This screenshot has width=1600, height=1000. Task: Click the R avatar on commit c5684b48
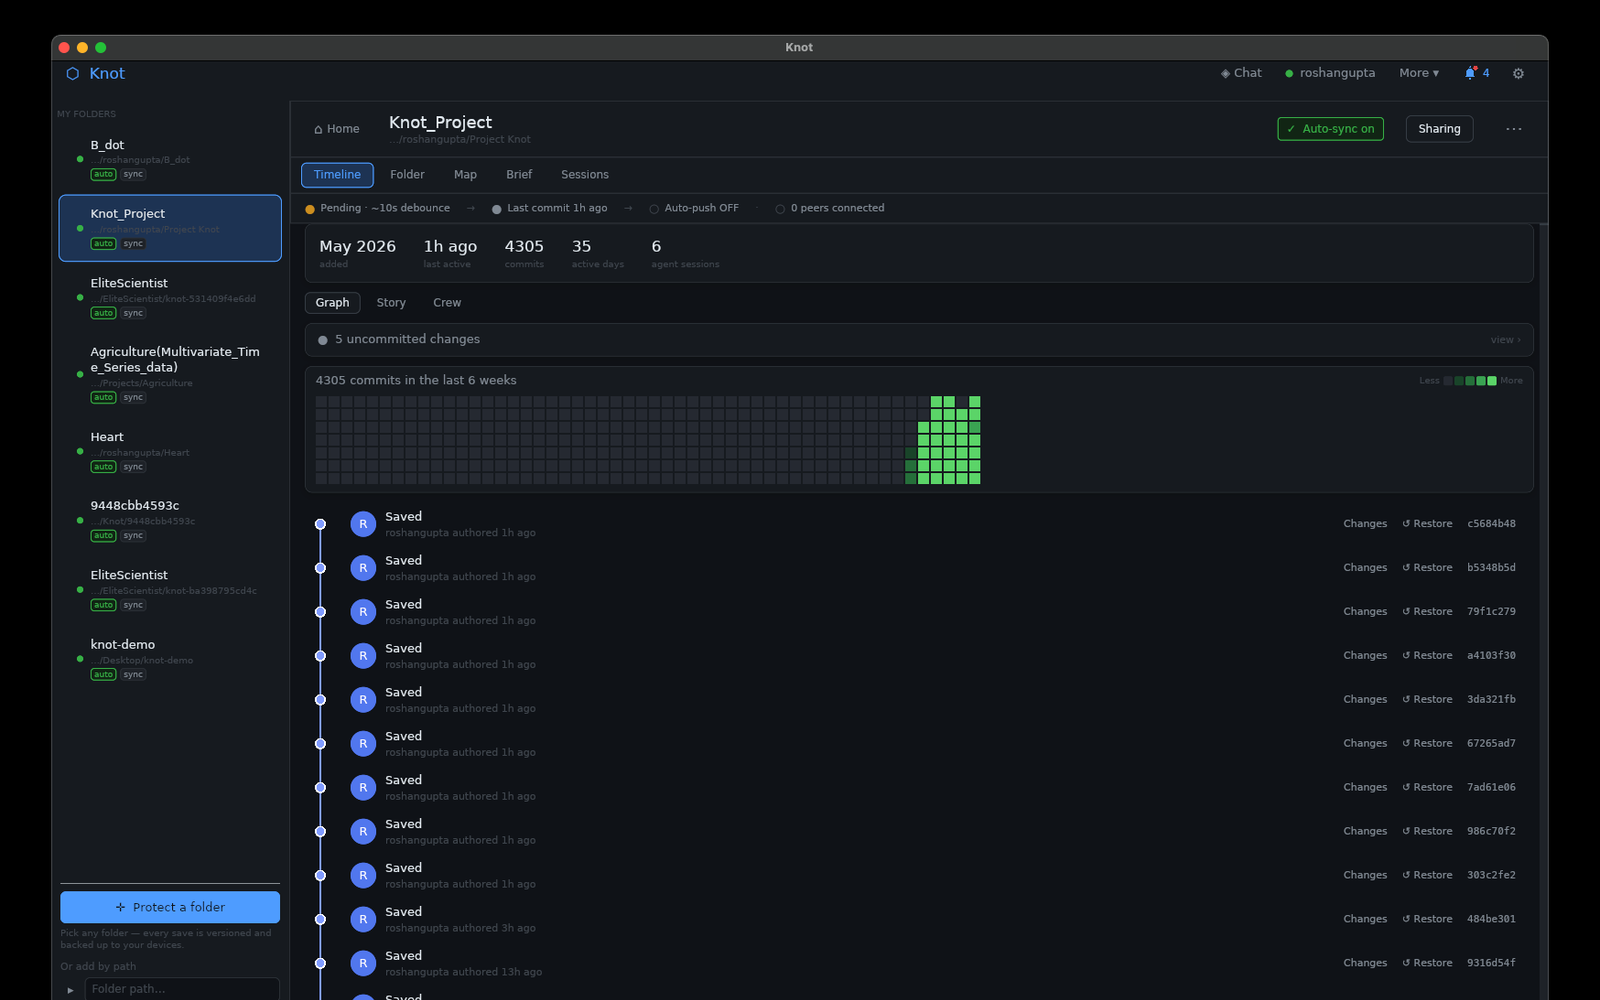tap(363, 524)
